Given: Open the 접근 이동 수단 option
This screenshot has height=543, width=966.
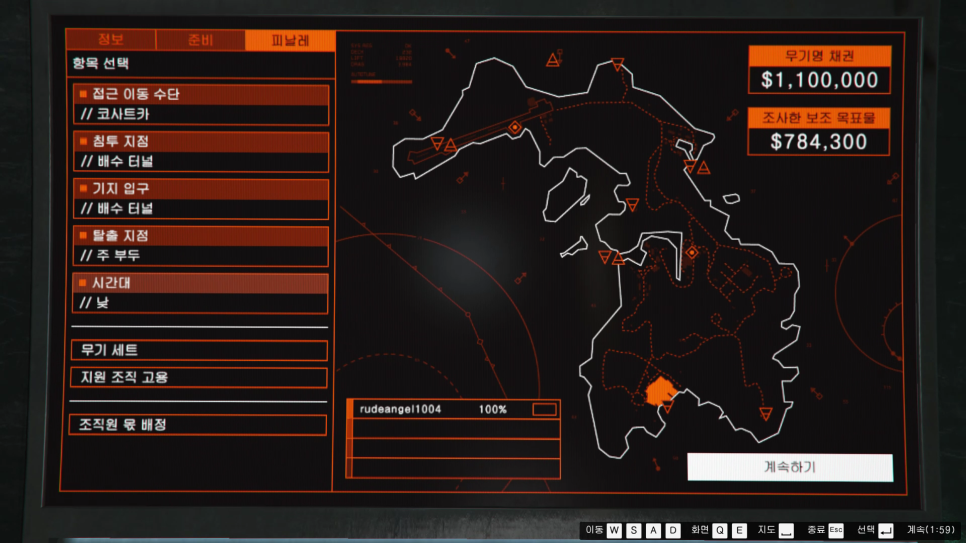Looking at the screenshot, I should 201,104.
